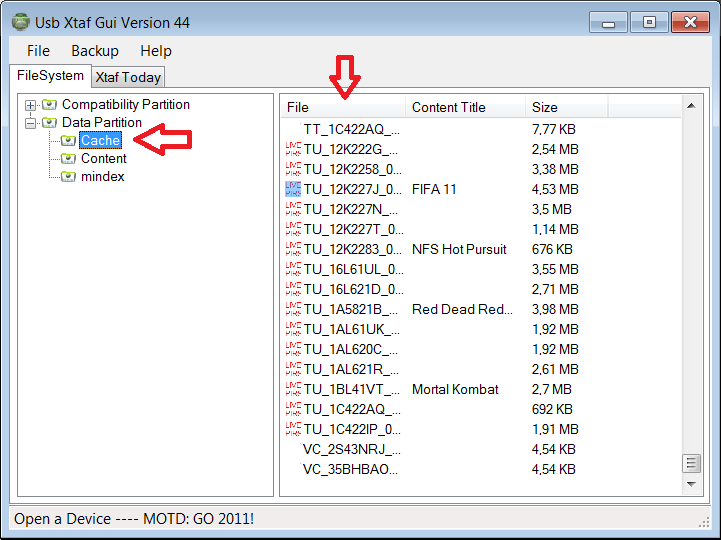Click the Cache folder icon

[x=68, y=140]
